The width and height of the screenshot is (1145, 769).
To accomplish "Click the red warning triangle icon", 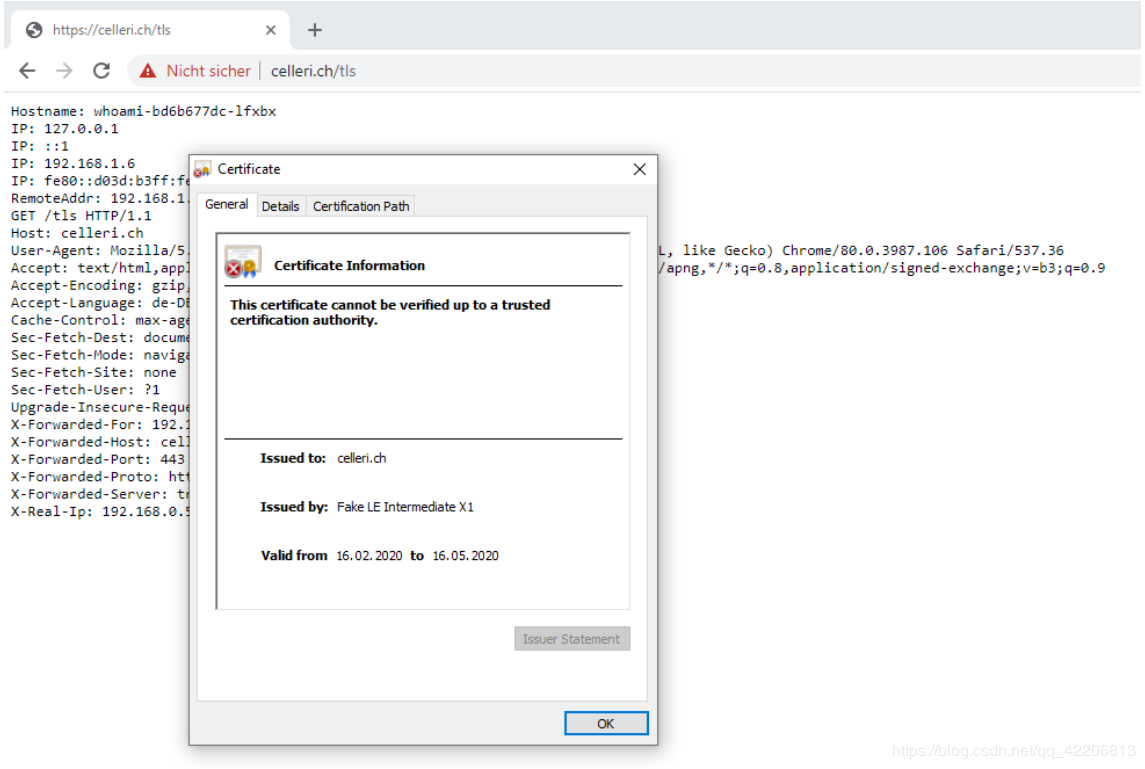I will [x=148, y=71].
